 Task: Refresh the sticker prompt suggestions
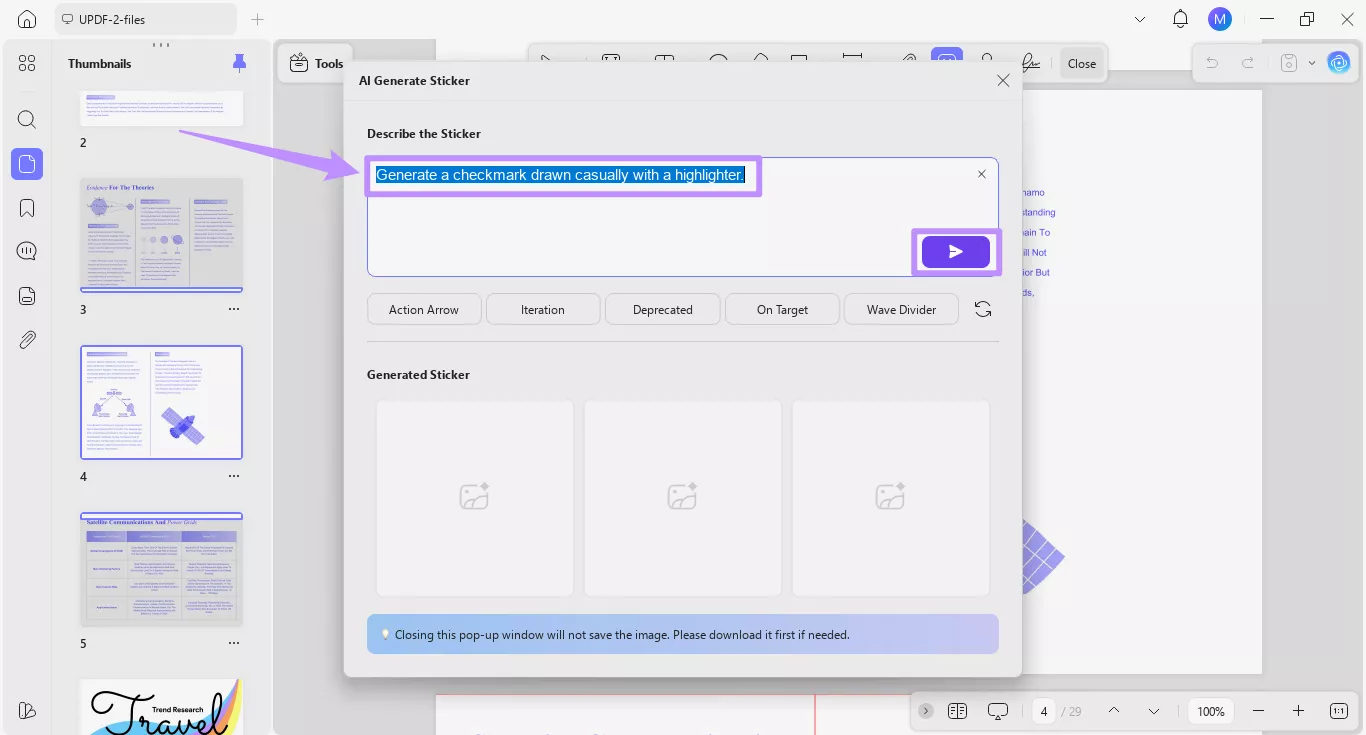click(x=983, y=309)
